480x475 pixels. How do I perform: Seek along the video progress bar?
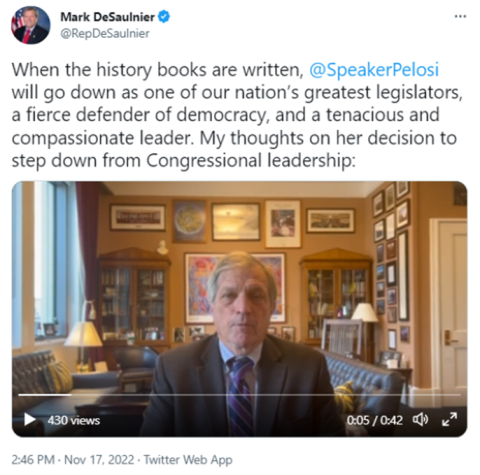(239, 395)
